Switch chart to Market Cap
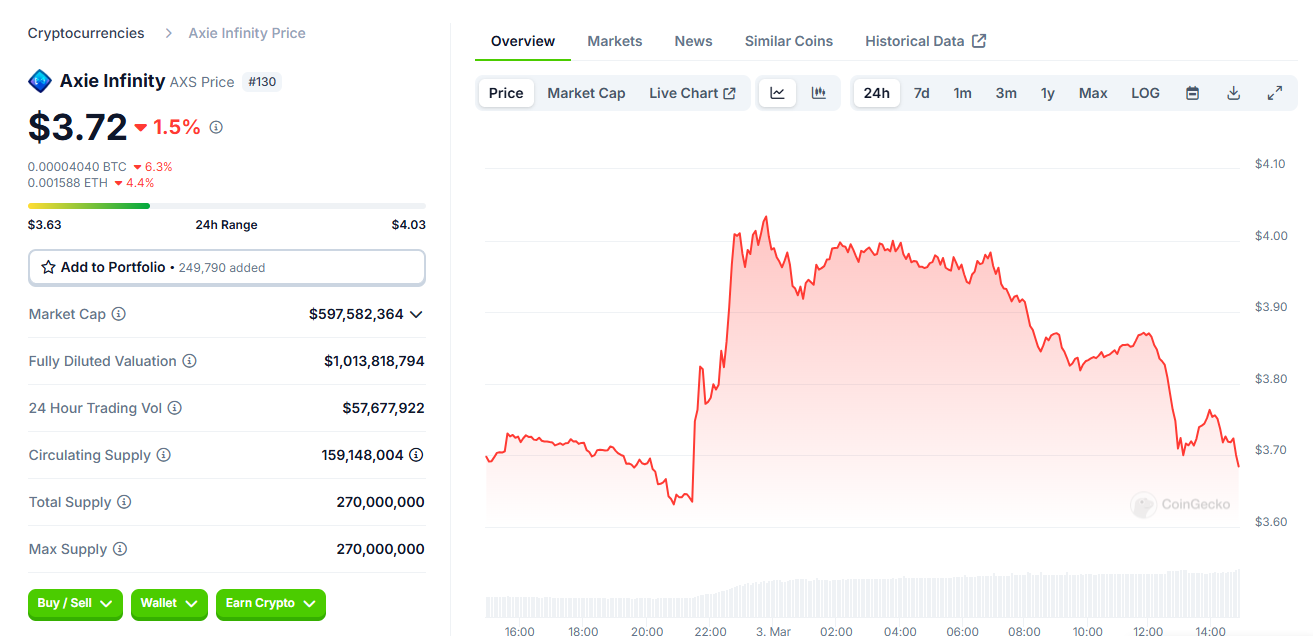This screenshot has width=1313, height=636. point(586,93)
